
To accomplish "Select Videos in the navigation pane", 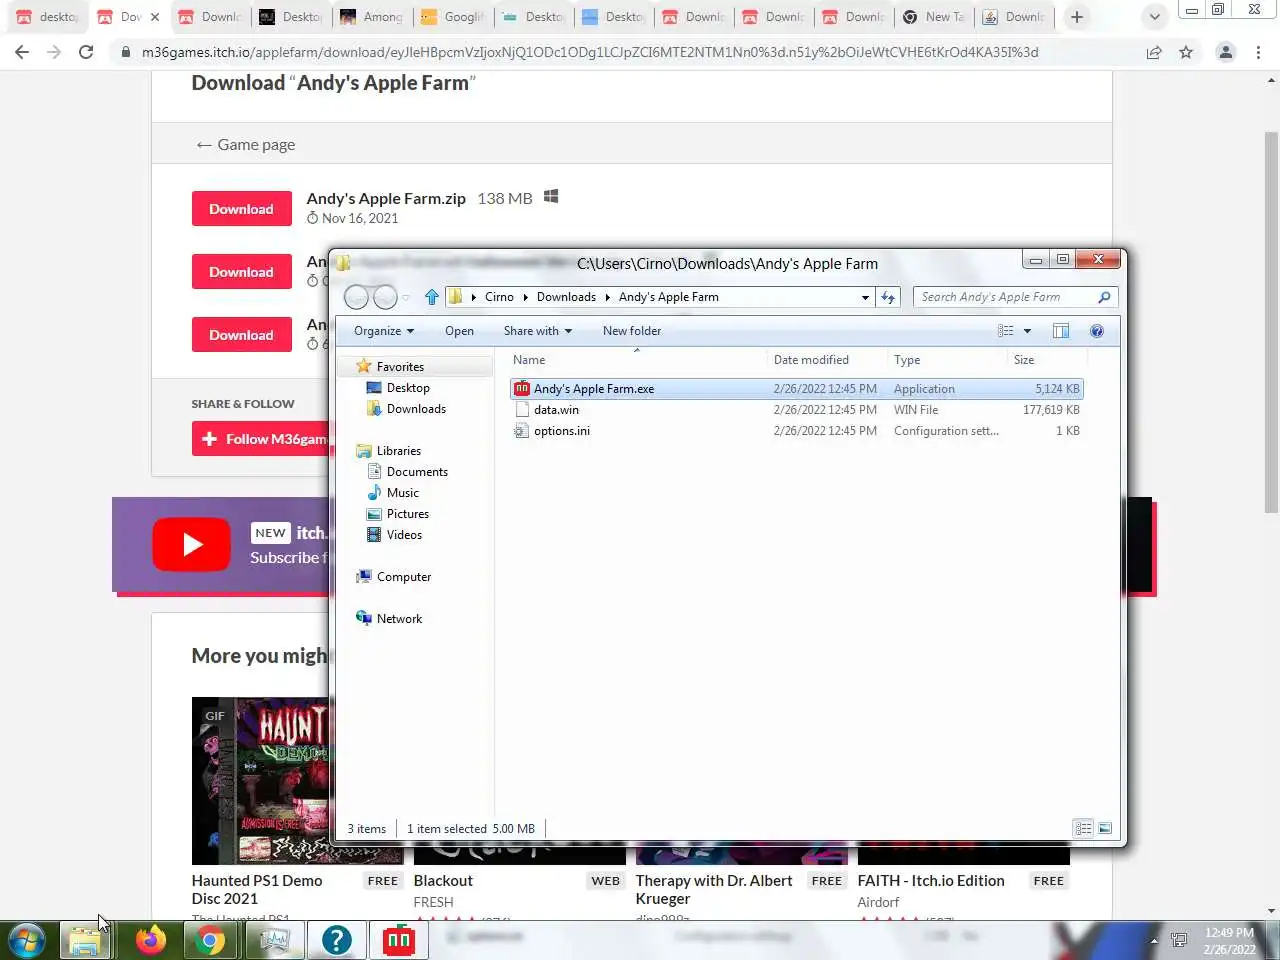I will pyautogui.click(x=404, y=535).
